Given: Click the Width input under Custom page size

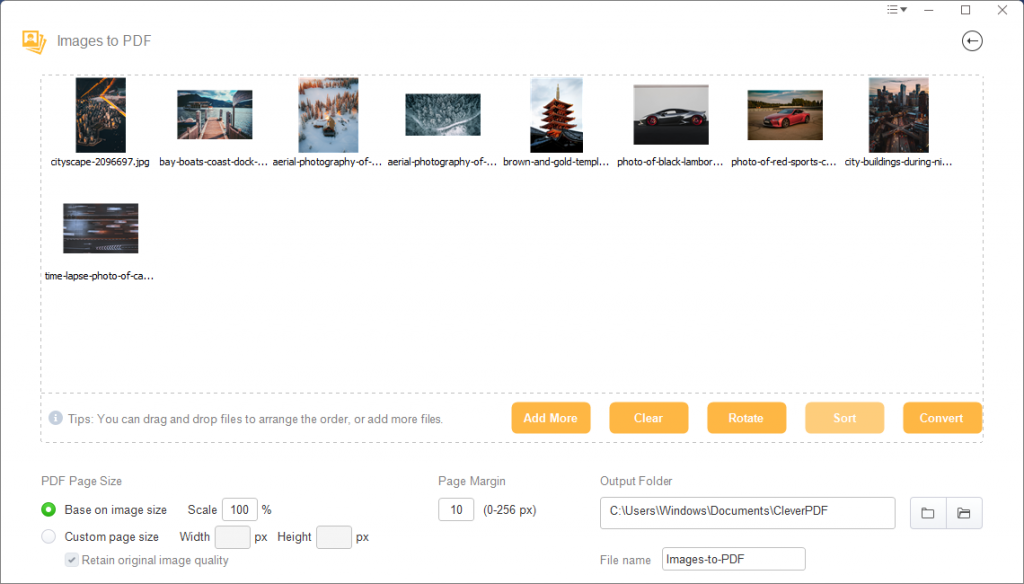Looking at the screenshot, I should point(232,536).
